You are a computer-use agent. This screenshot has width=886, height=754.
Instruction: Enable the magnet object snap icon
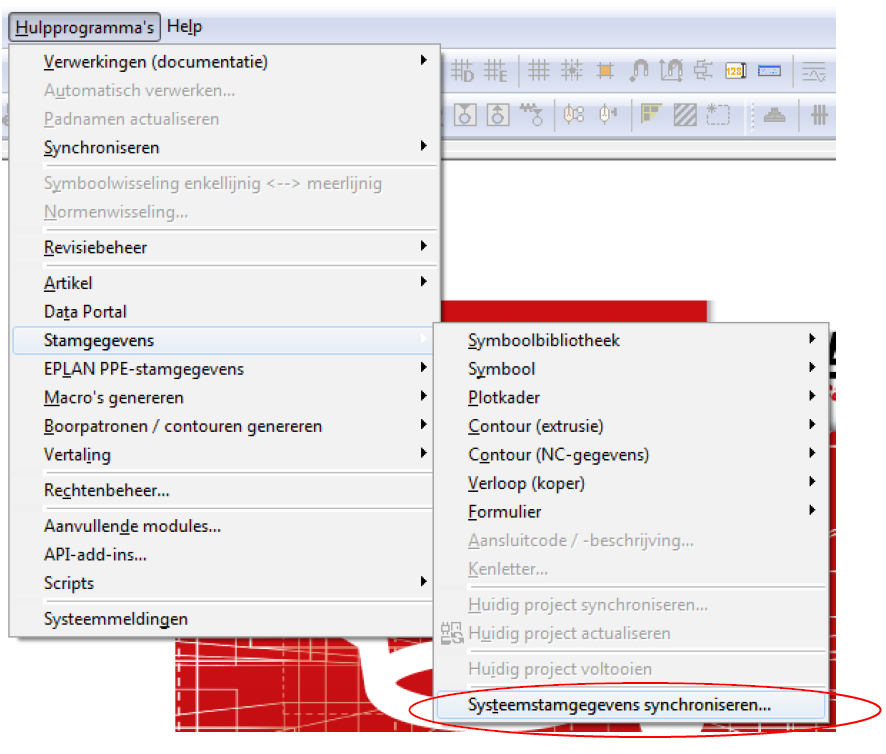(x=639, y=71)
